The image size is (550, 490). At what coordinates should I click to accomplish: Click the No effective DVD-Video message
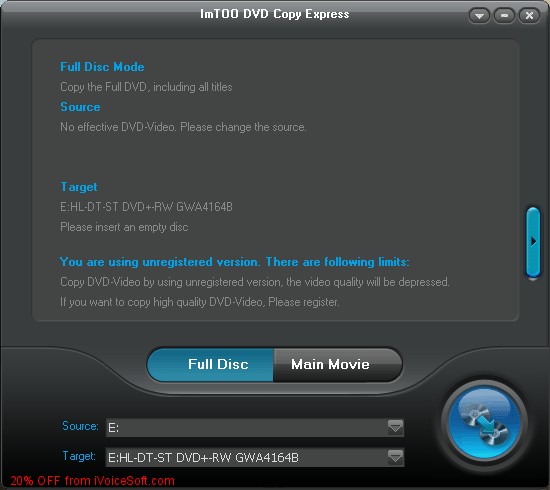[x=183, y=127]
